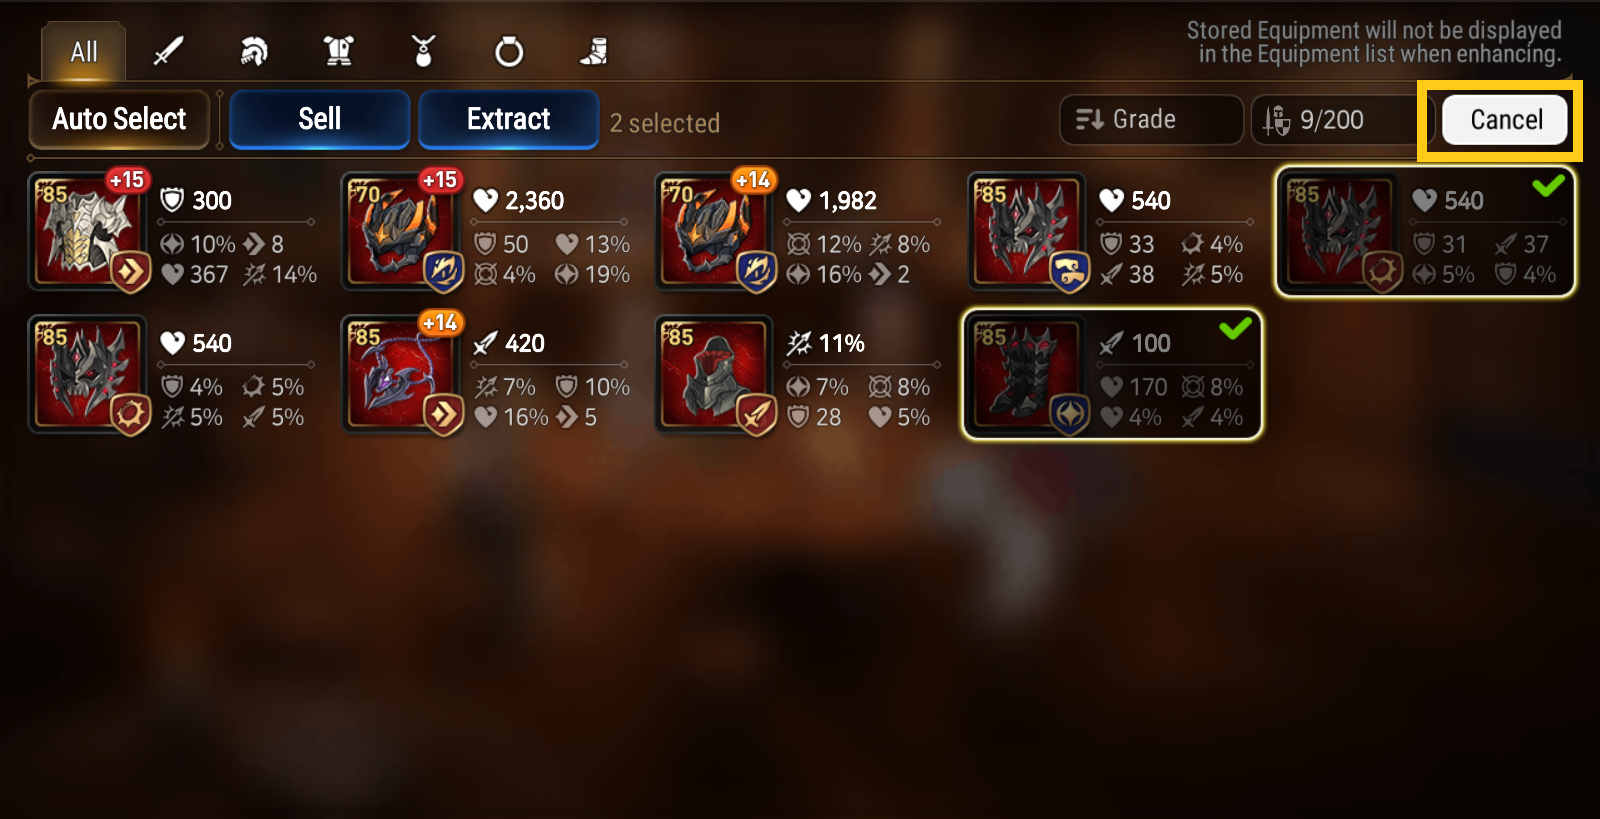Select the level 85 red armor with 11% stat
Viewport: 1600px width, 819px height.
point(801,374)
